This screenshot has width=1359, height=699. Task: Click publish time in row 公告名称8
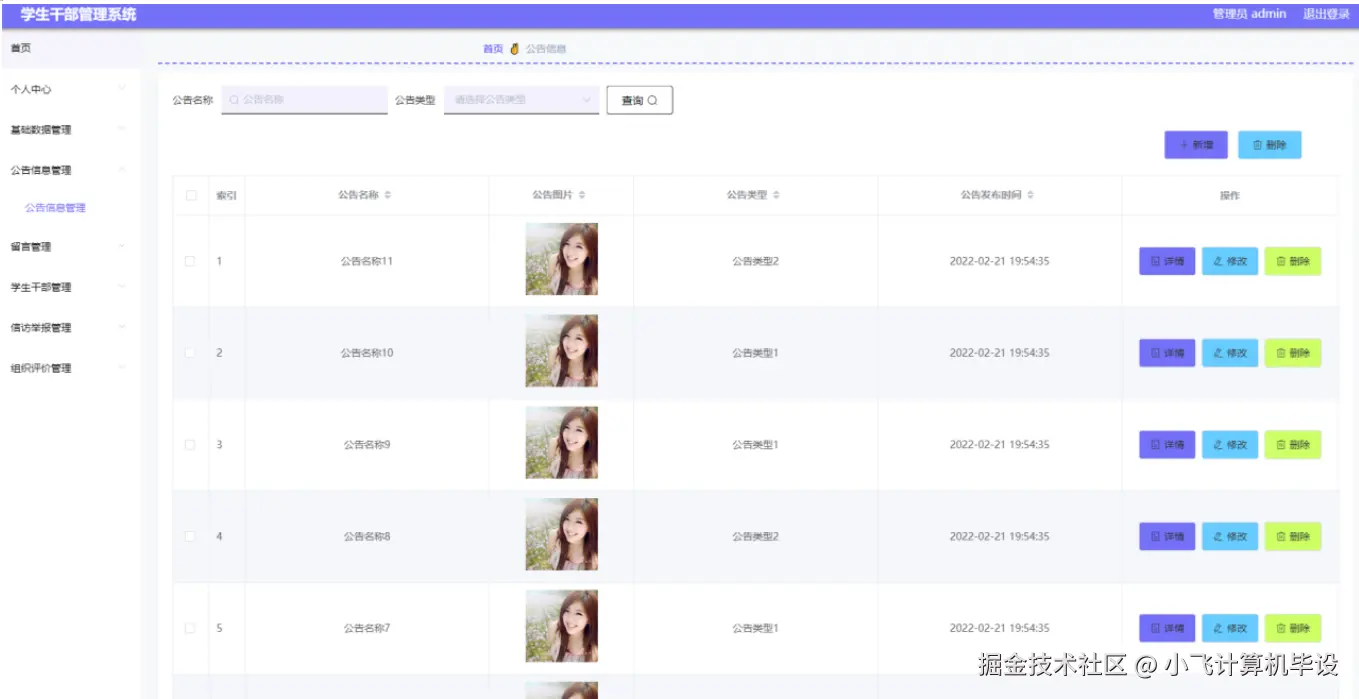click(x=999, y=537)
